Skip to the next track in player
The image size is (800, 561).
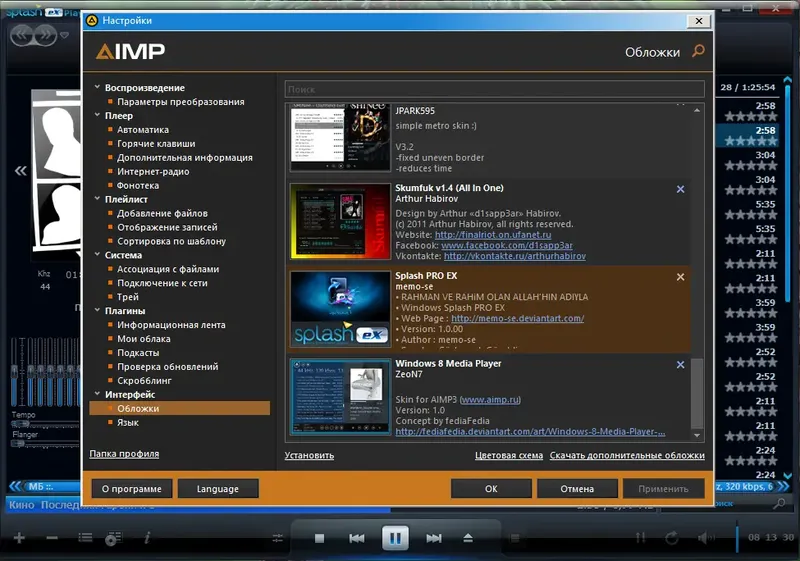point(434,538)
